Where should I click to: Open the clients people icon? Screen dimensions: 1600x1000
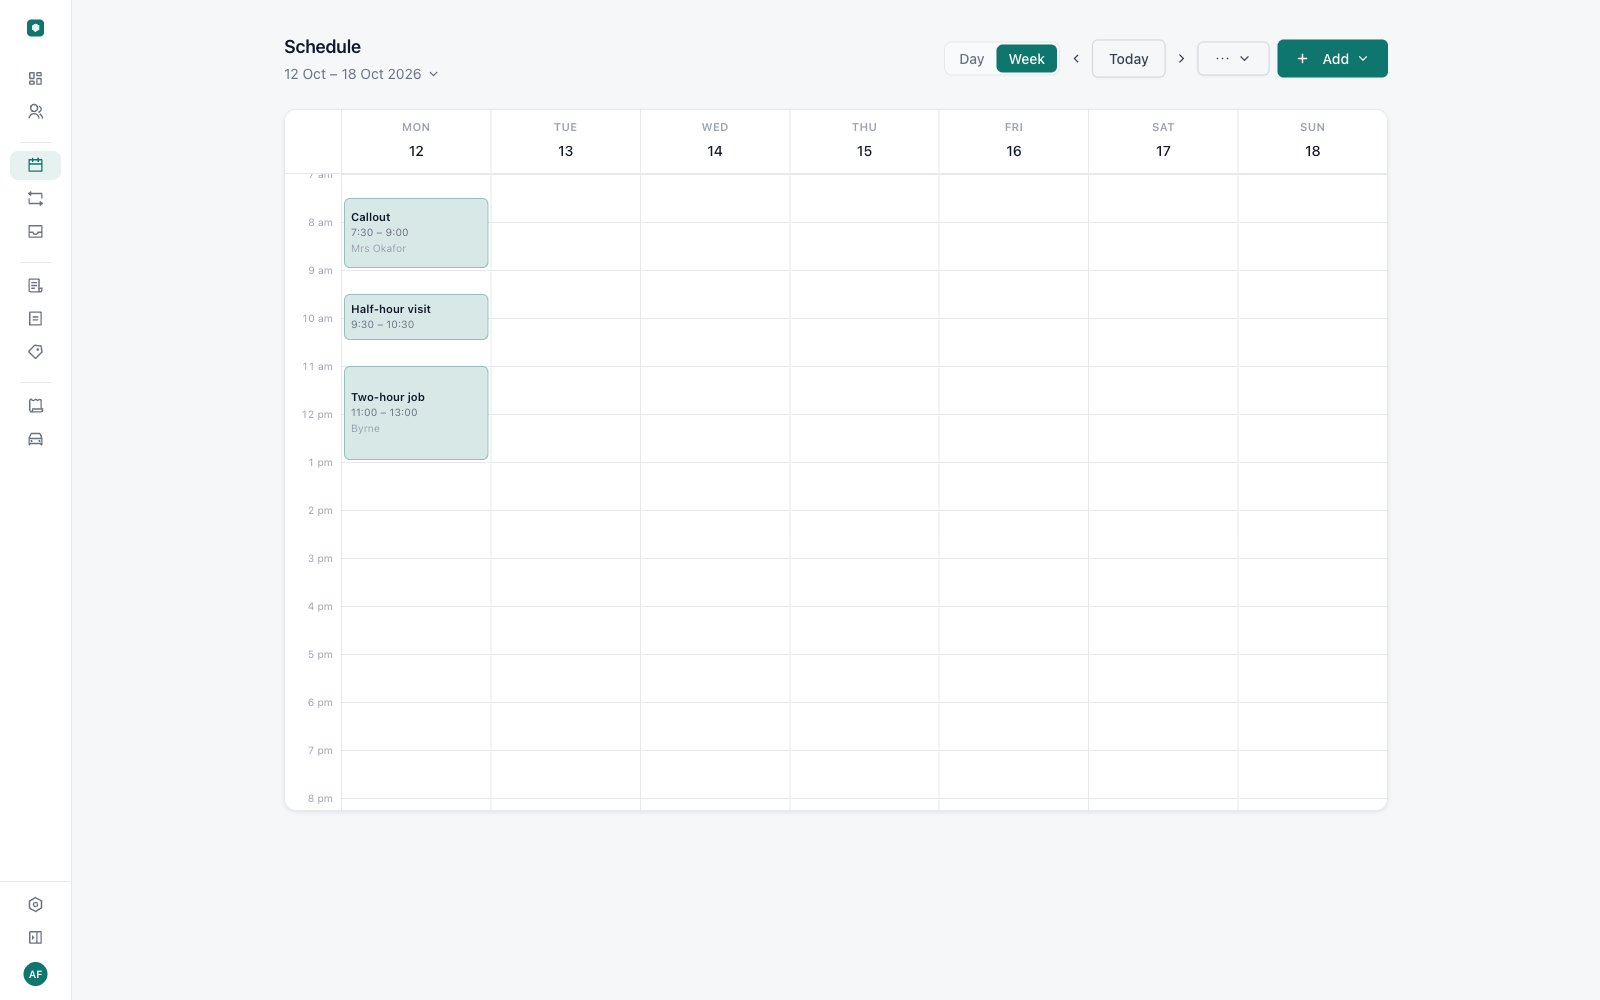point(35,111)
